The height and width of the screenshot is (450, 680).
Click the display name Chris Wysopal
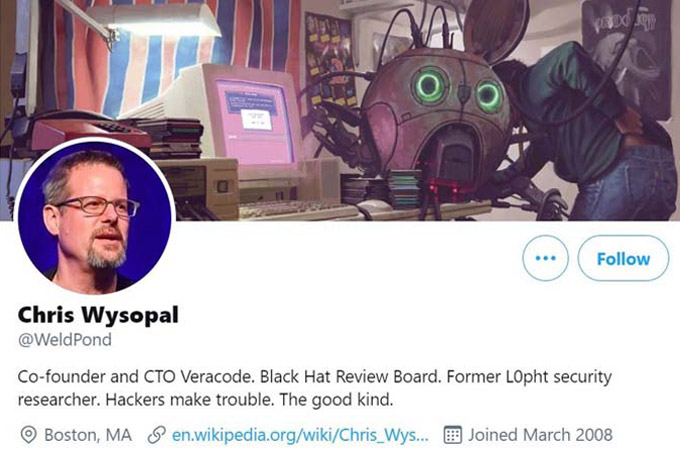98,315
